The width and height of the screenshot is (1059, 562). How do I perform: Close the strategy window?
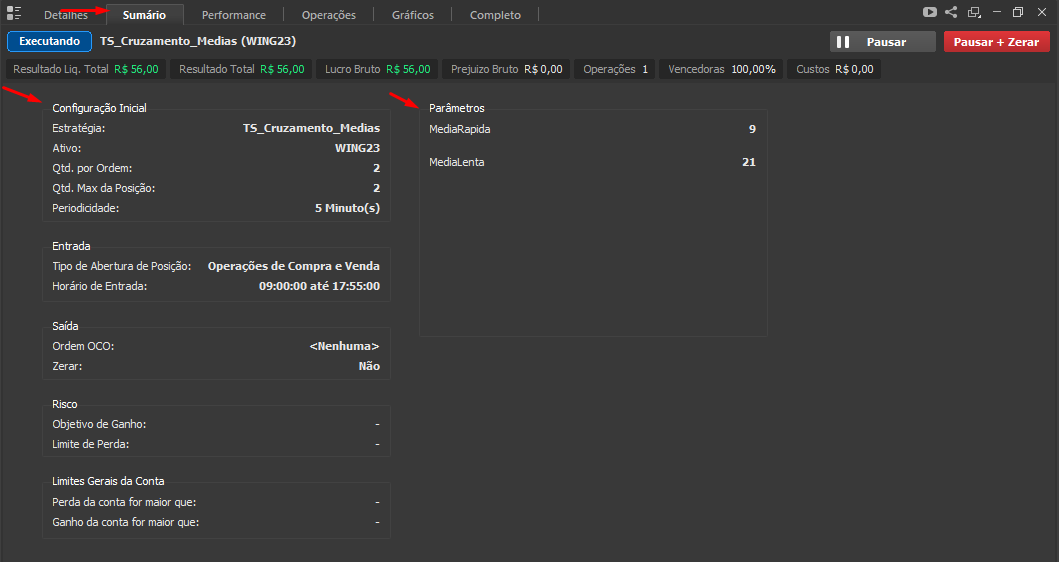tap(1041, 12)
